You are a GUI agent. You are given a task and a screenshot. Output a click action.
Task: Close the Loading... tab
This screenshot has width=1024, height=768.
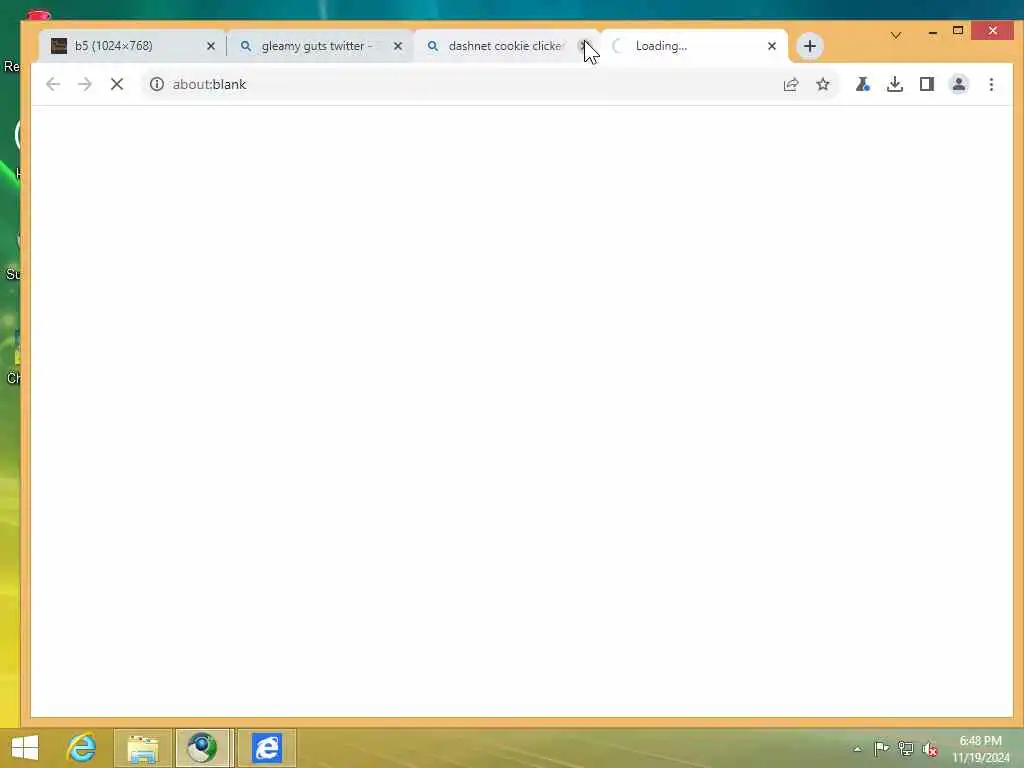click(772, 46)
